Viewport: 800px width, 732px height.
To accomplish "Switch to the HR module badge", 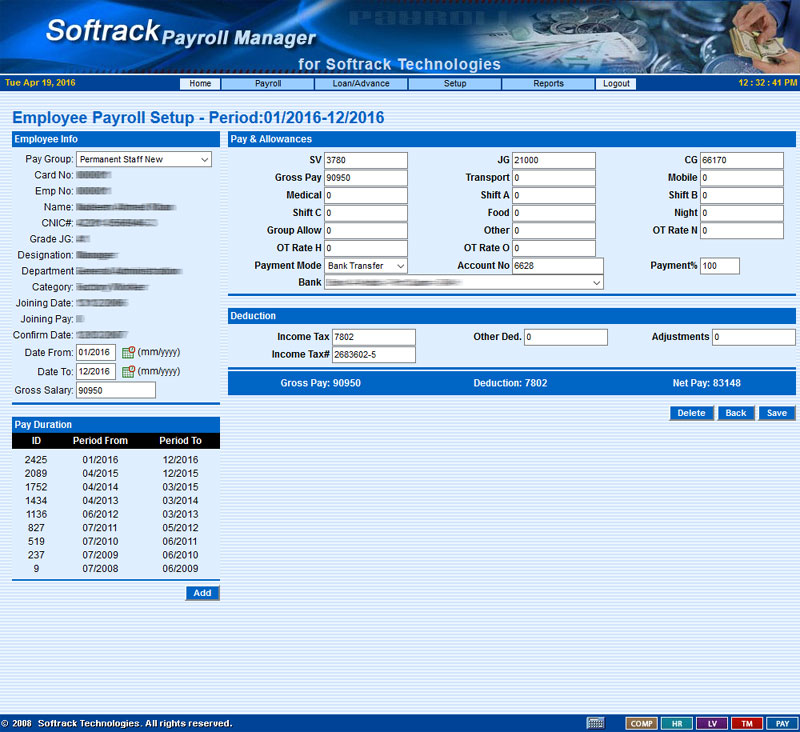I will pos(676,723).
